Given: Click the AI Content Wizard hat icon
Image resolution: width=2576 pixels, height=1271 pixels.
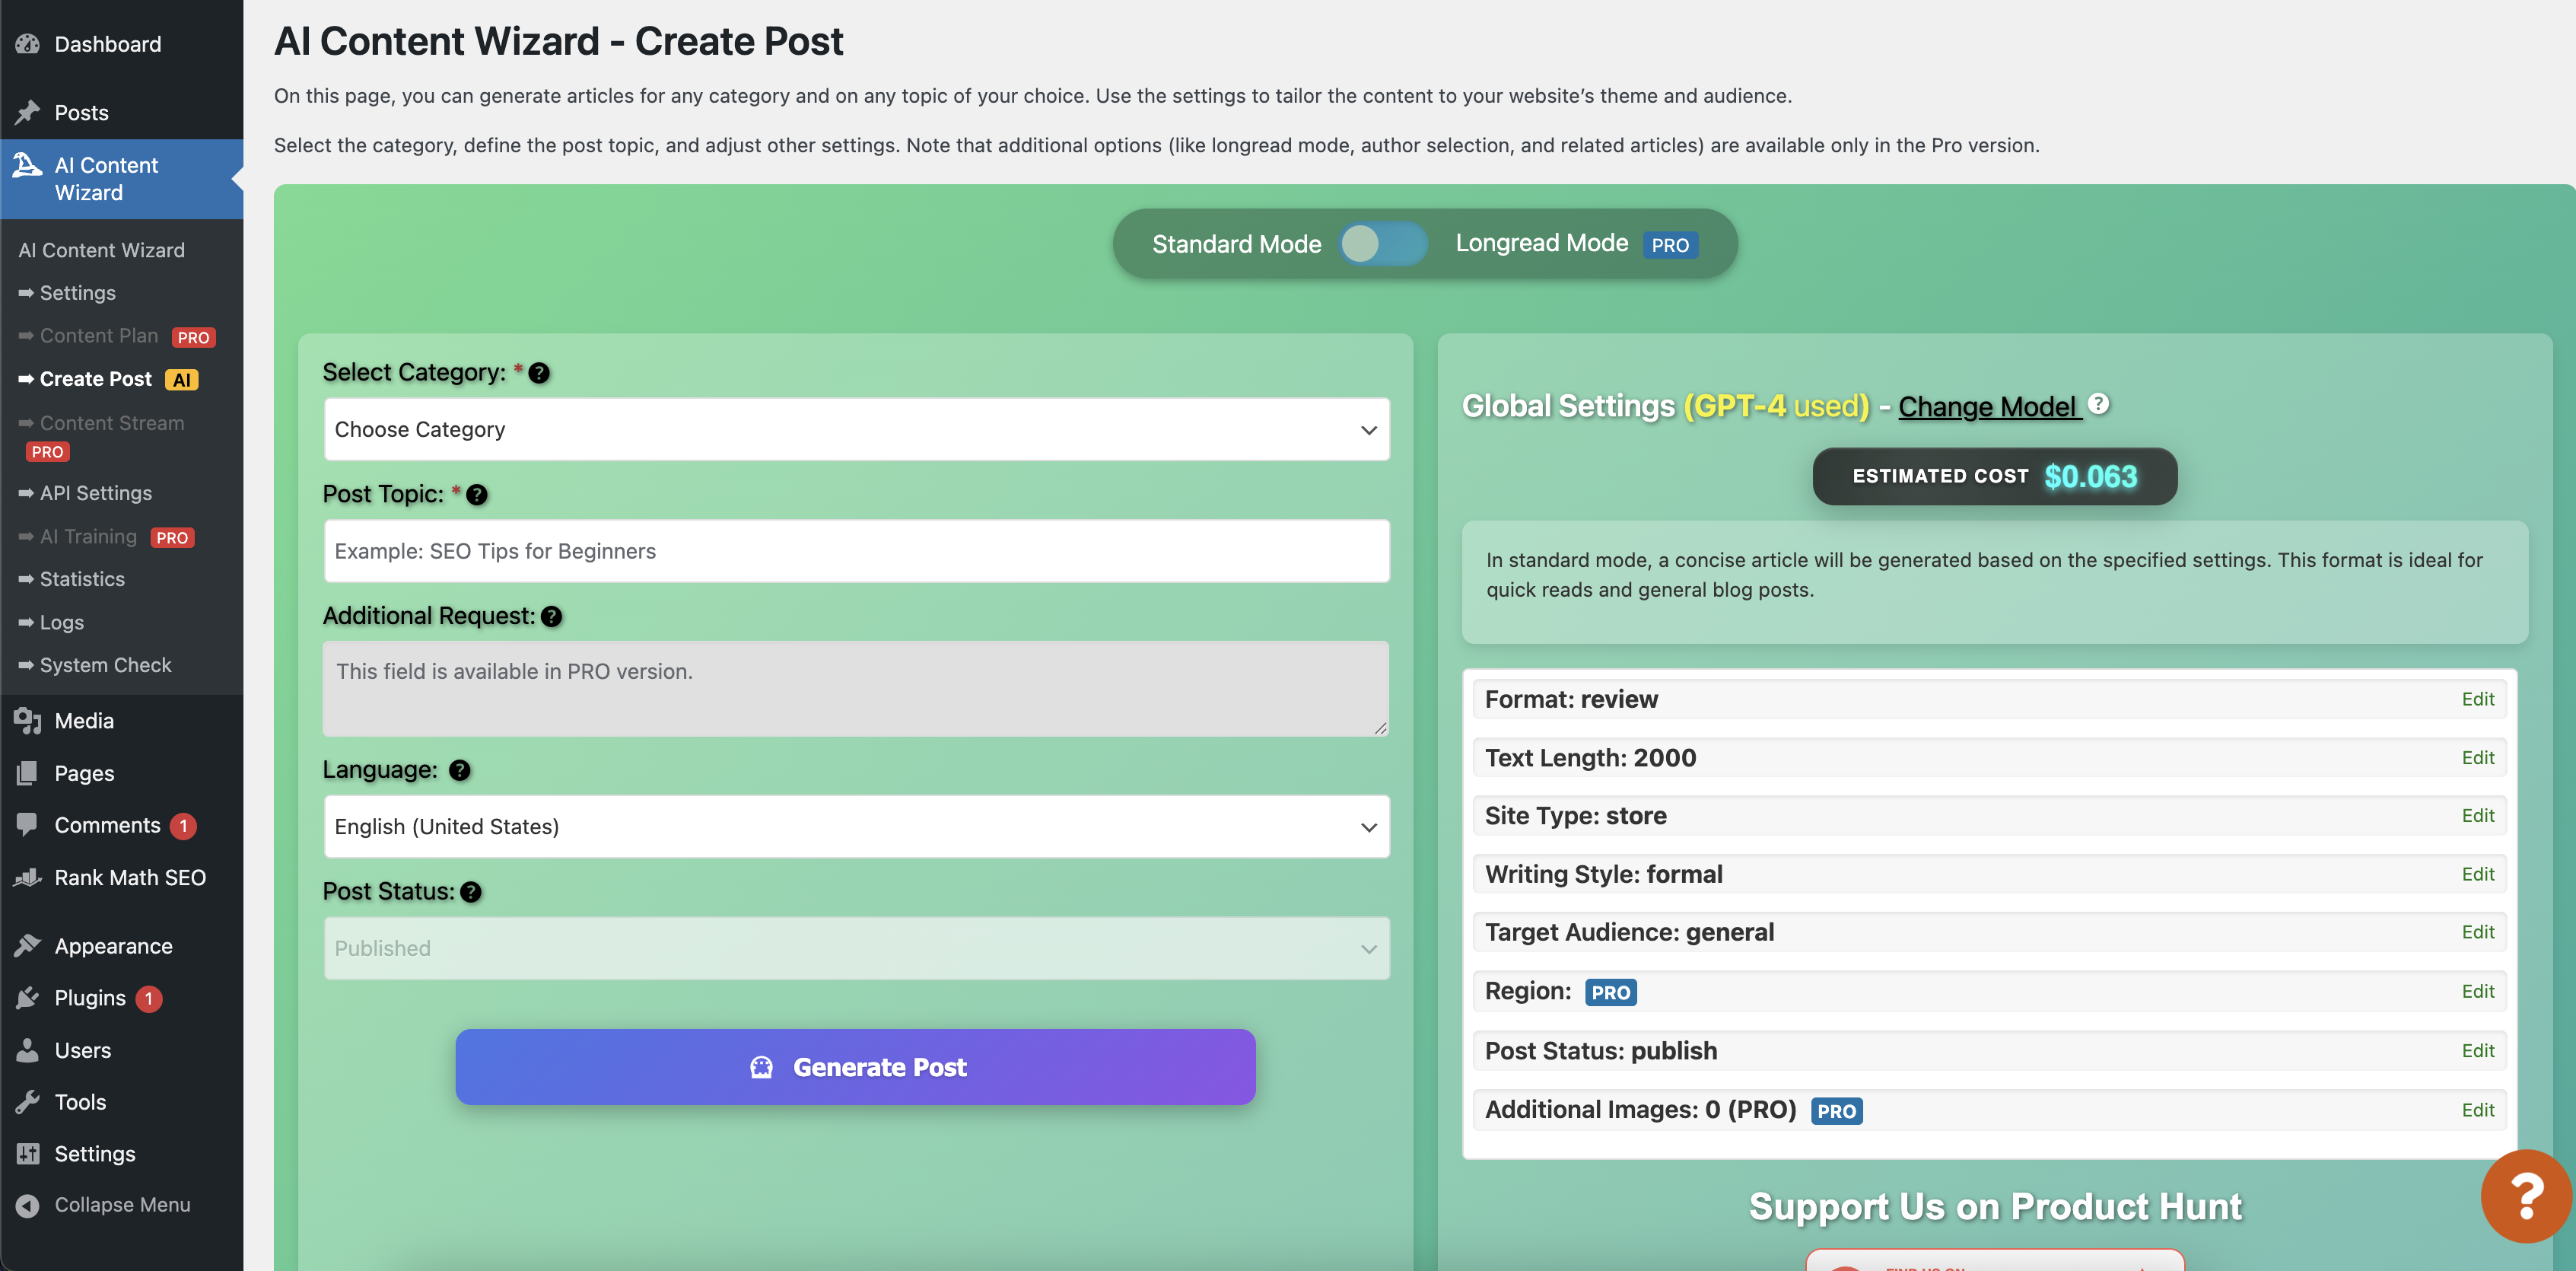Looking at the screenshot, I should tap(27, 165).
